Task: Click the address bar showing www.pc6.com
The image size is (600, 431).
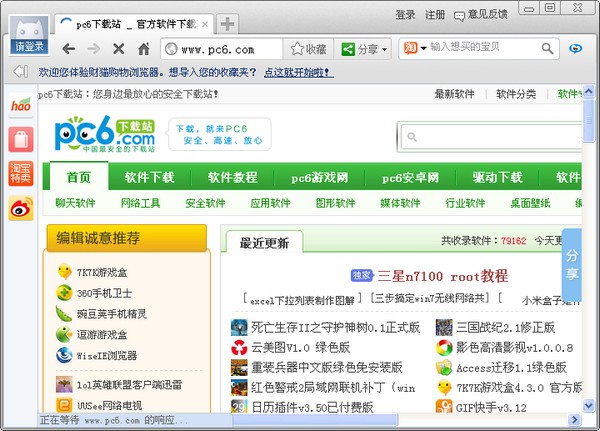Action: coord(221,49)
